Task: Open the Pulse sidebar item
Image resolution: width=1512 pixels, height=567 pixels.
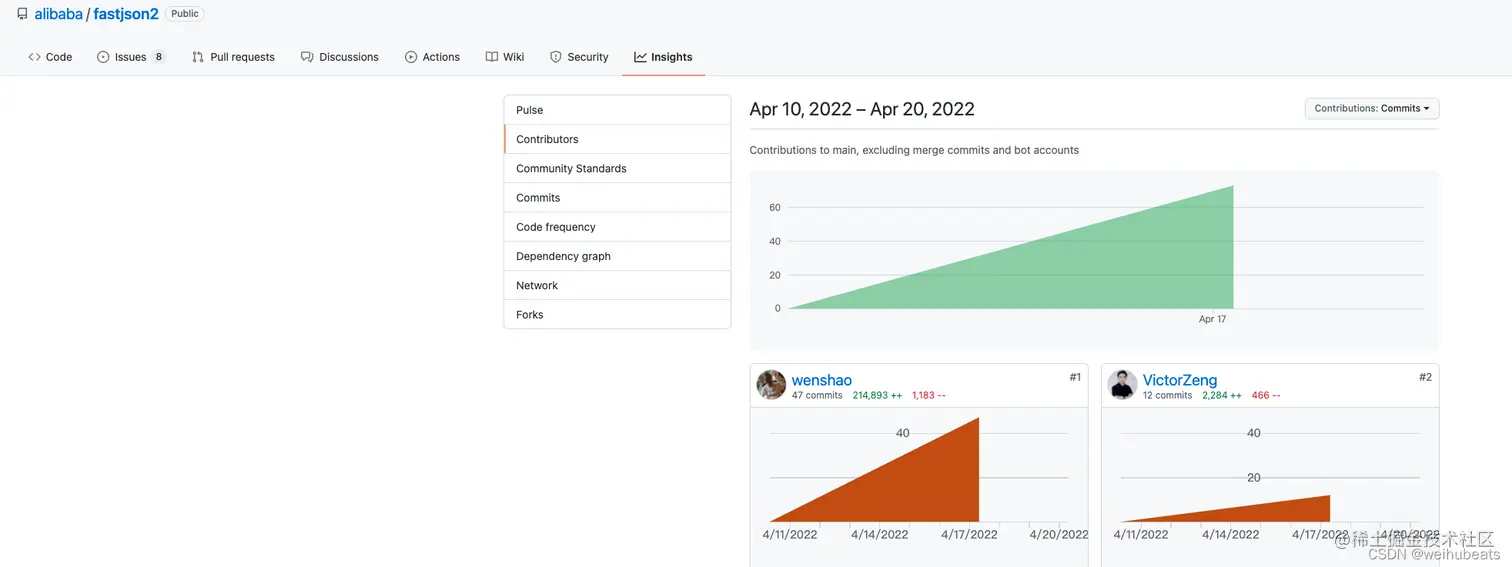Action: 530,110
